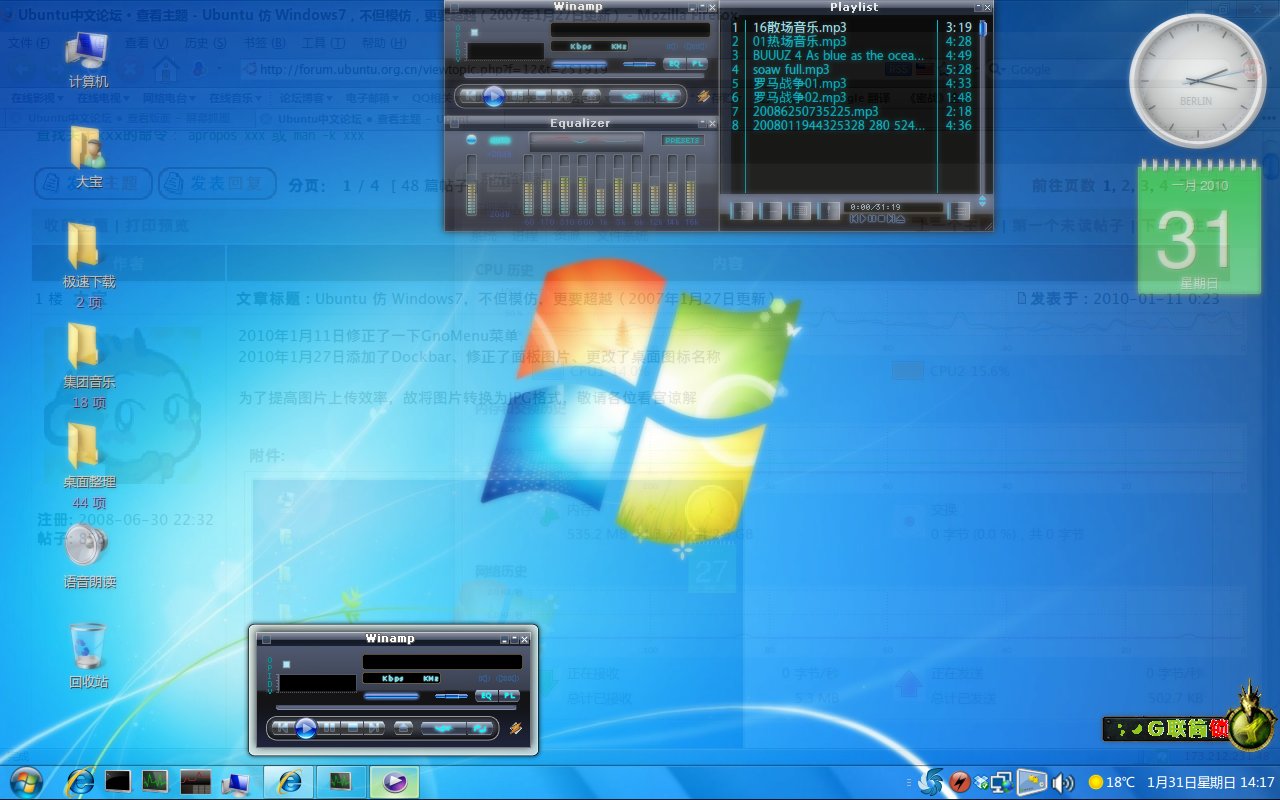Click eject button in the Winamp preview thumbnail
The width and height of the screenshot is (1280, 800).
(x=403, y=728)
